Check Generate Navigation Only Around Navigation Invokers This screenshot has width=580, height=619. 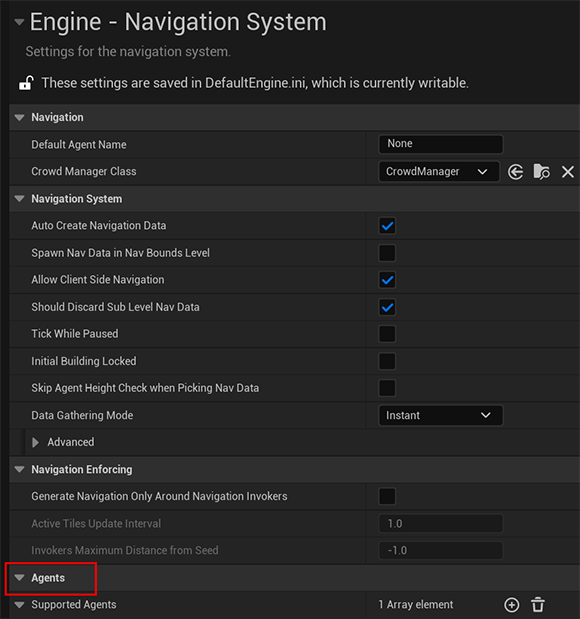(387, 497)
